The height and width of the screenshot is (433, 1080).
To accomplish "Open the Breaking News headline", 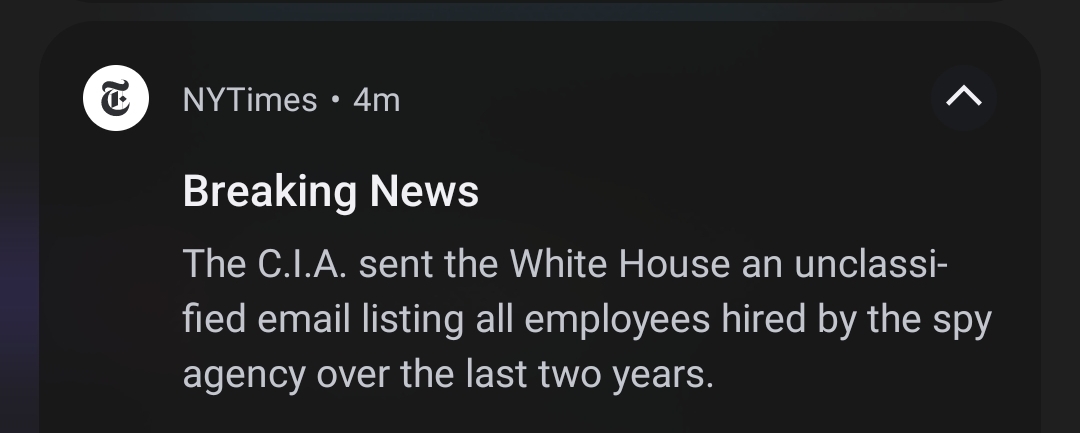I will [x=331, y=191].
